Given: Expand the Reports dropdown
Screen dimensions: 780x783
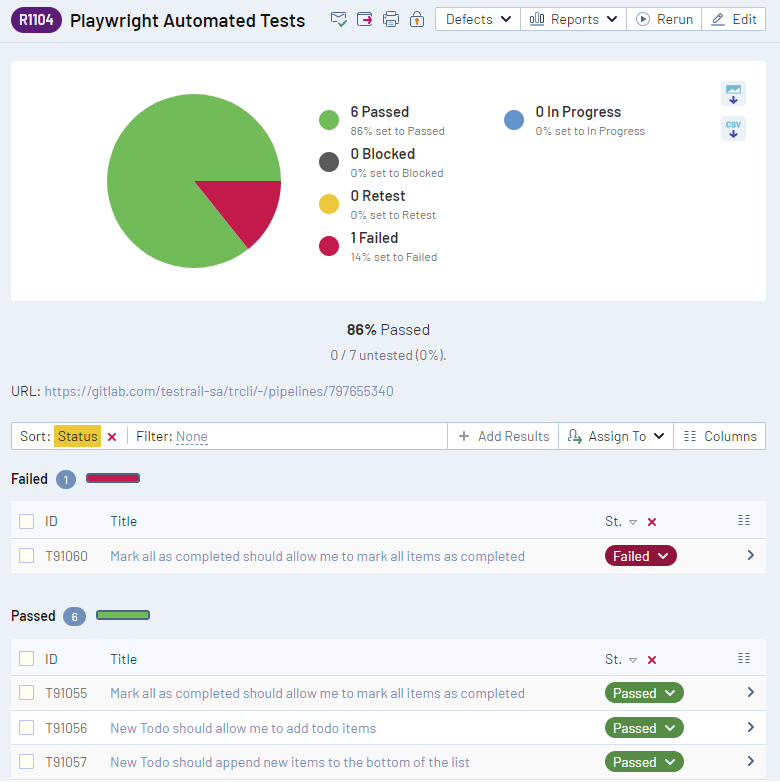Looking at the screenshot, I should pyautogui.click(x=573, y=19).
